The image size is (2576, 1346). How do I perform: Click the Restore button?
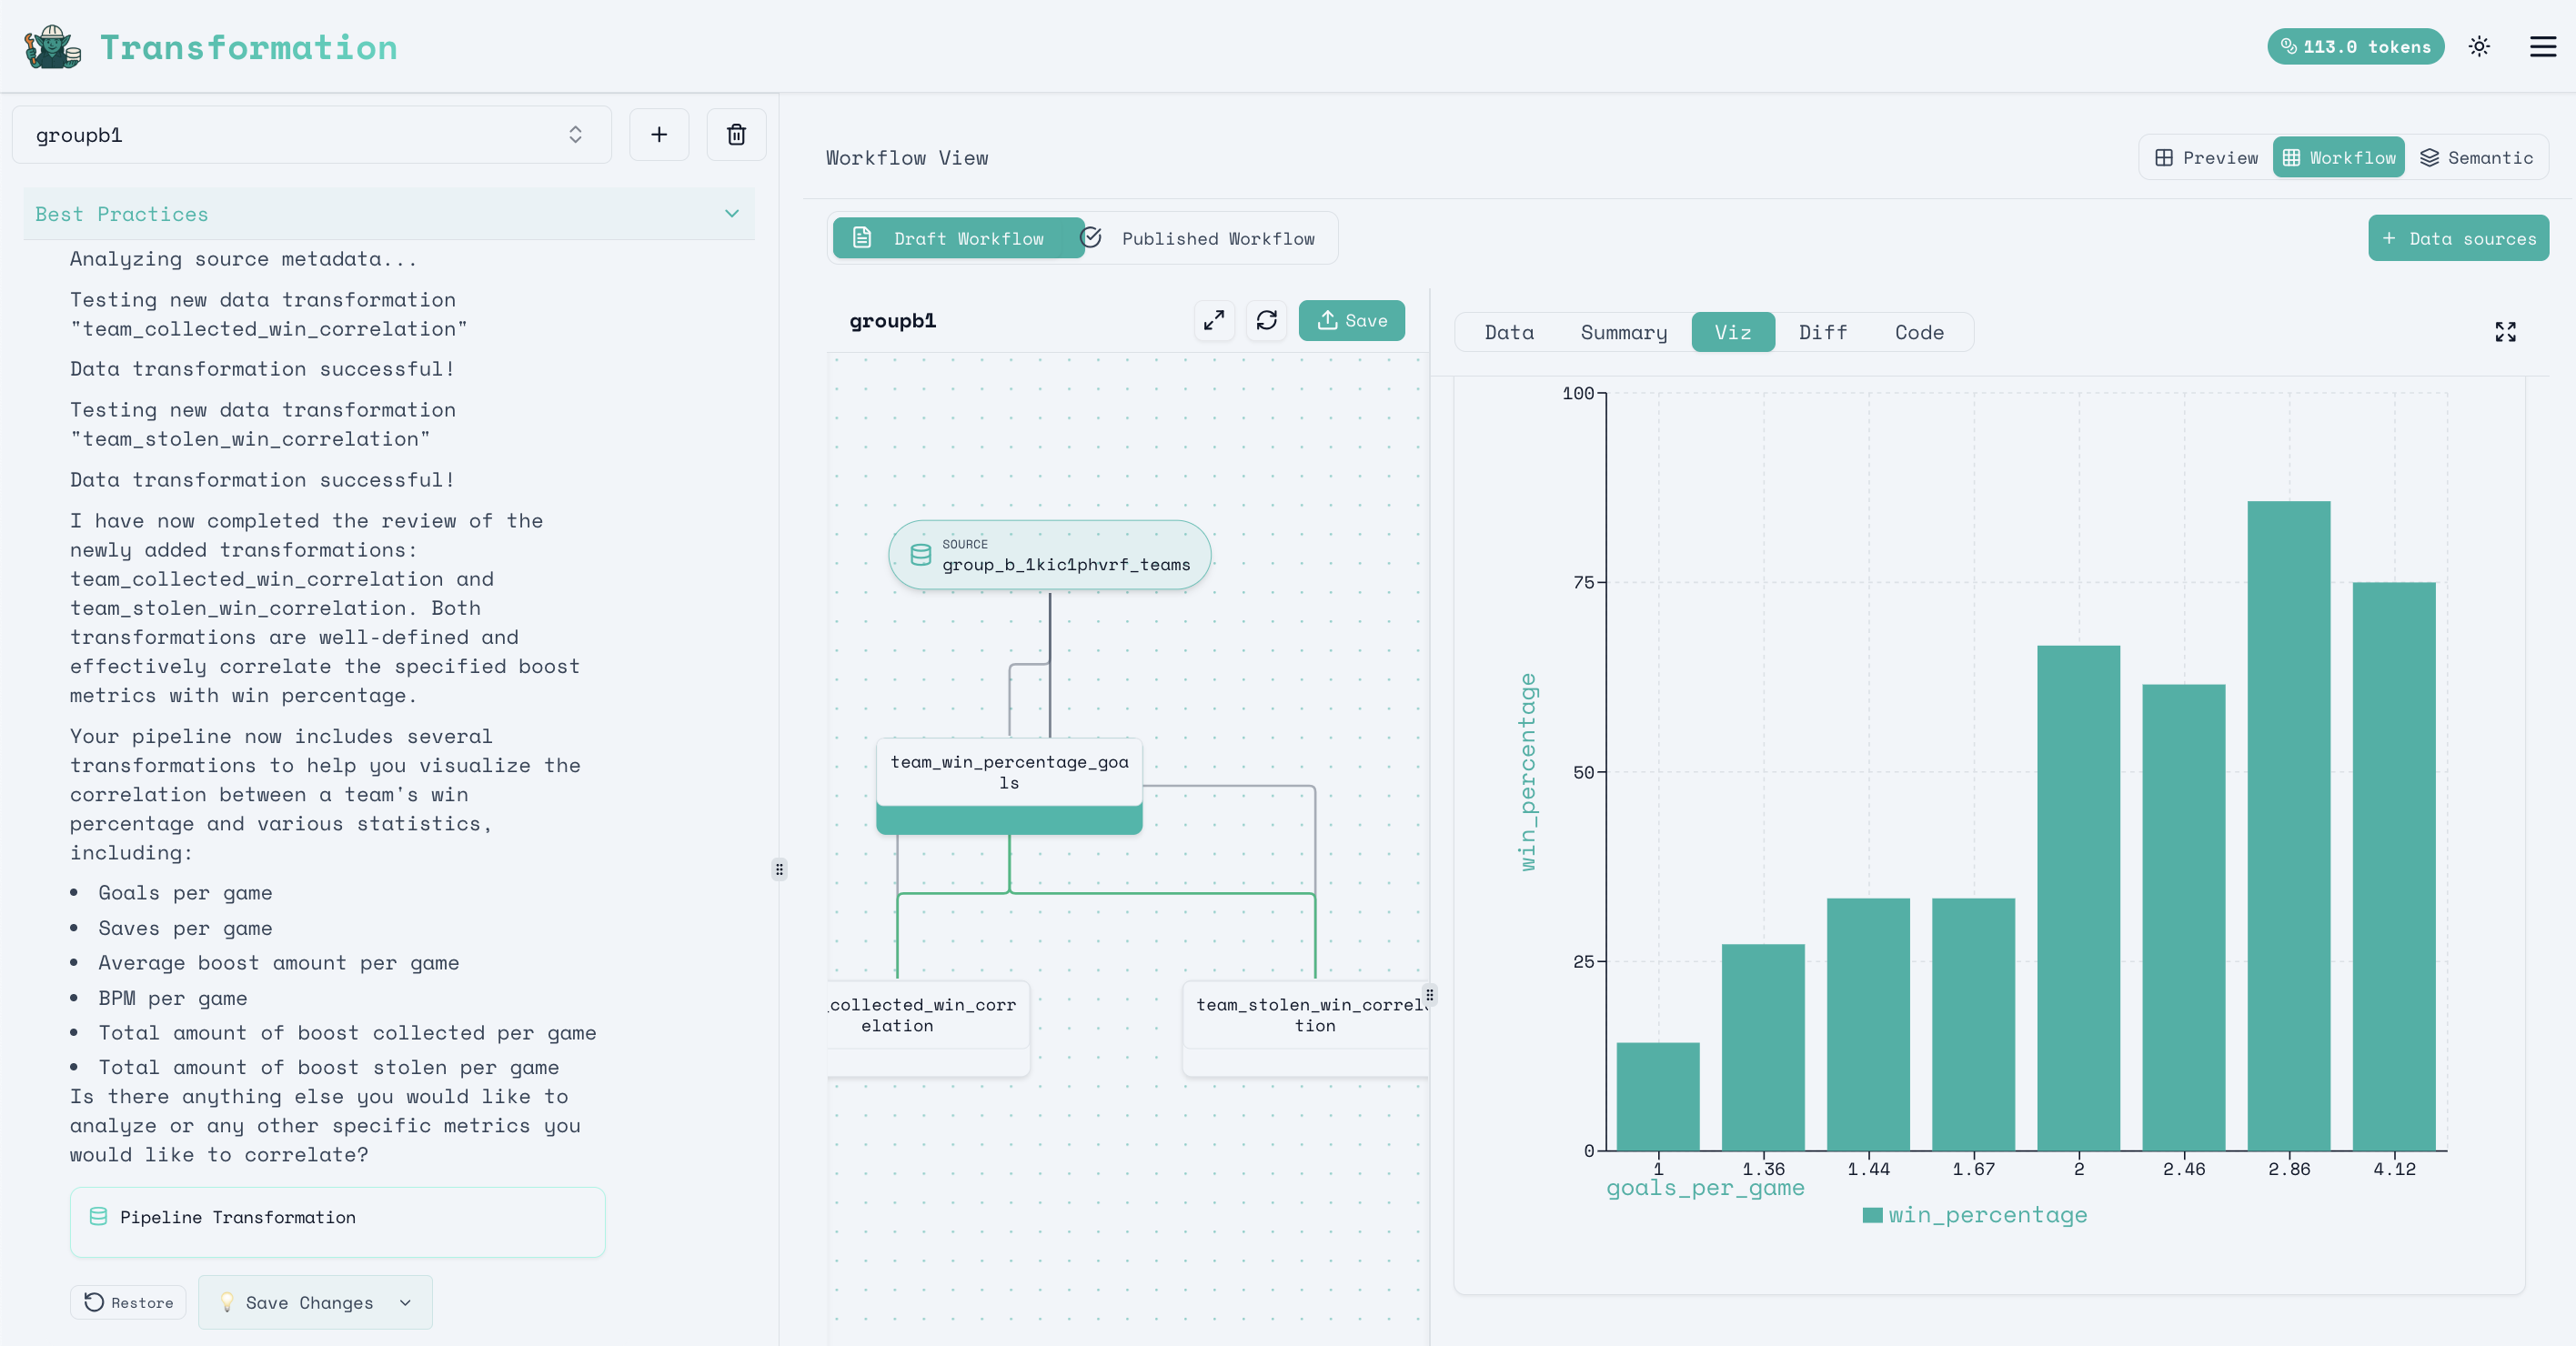128,1303
